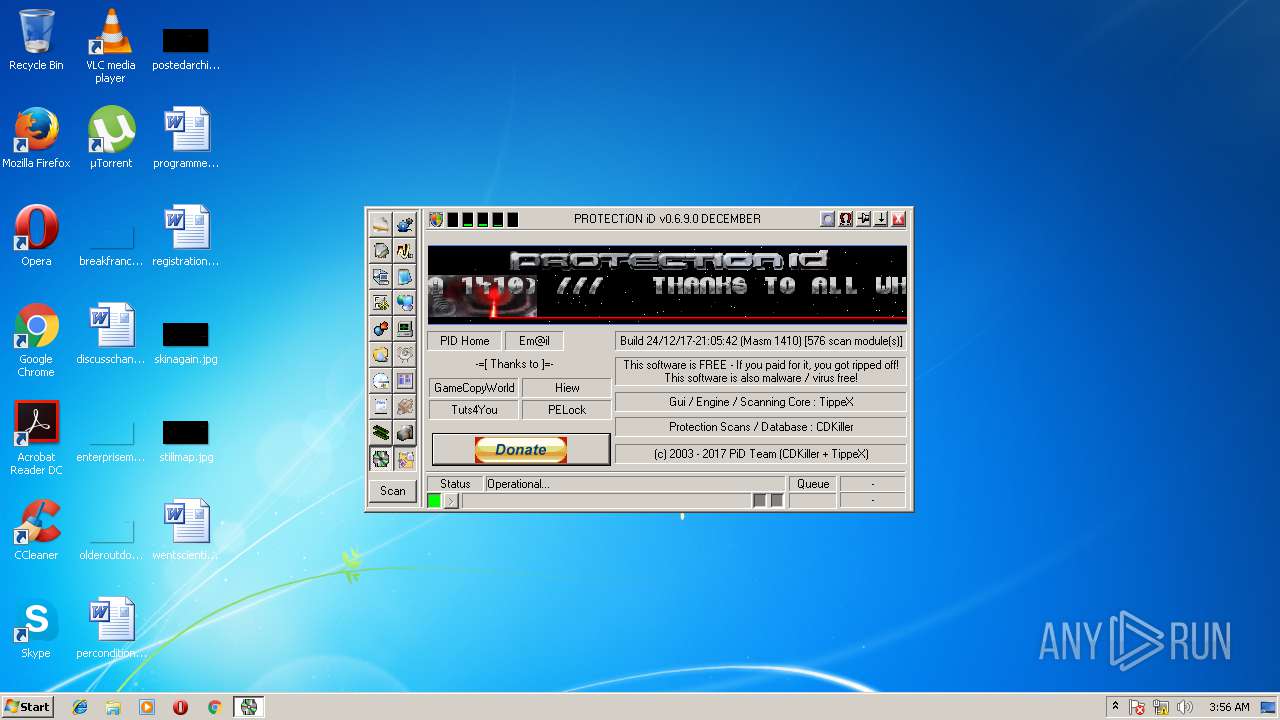
Task: Click the blue square button in title bar
Action: pyautogui.click(x=828, y=219)
